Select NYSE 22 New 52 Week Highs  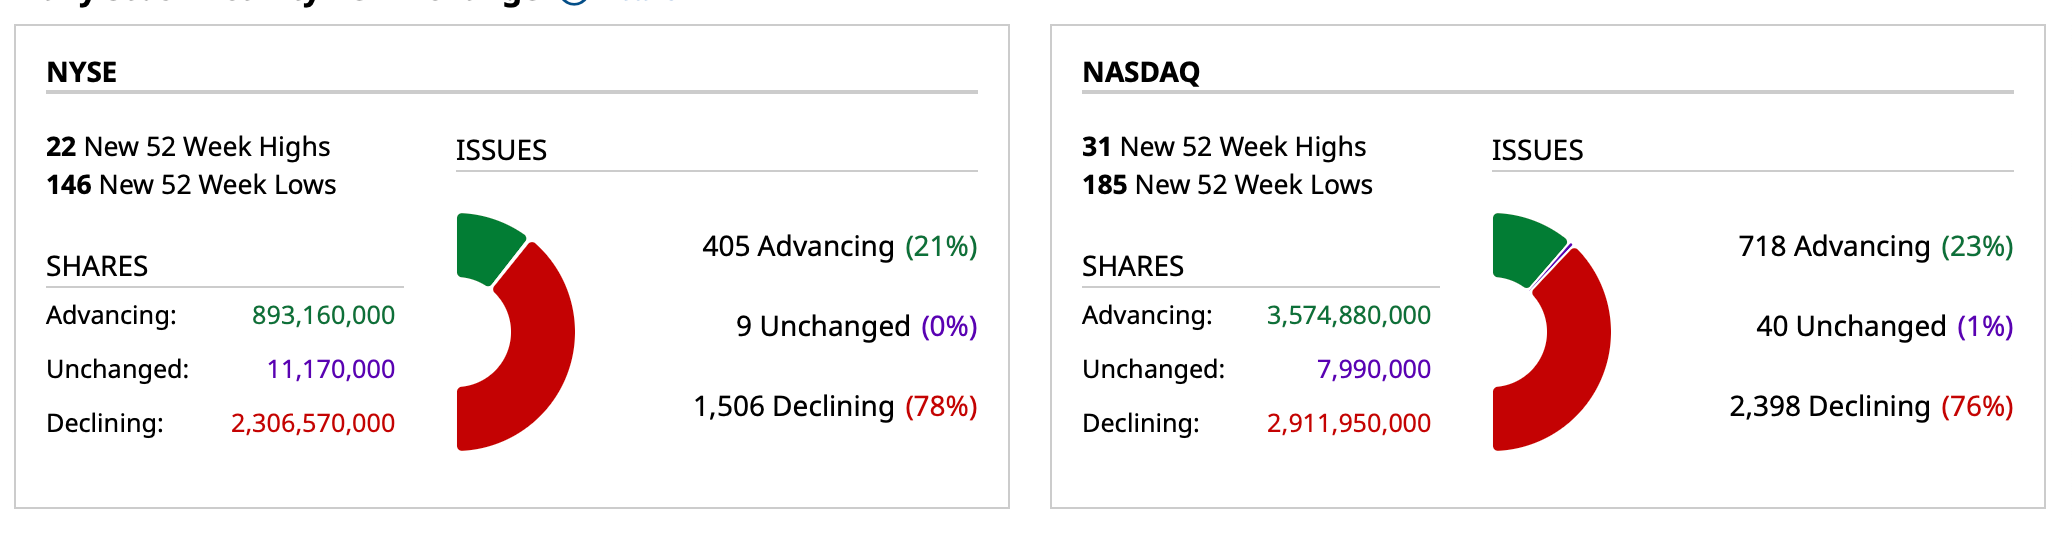[x=188, y=147]
